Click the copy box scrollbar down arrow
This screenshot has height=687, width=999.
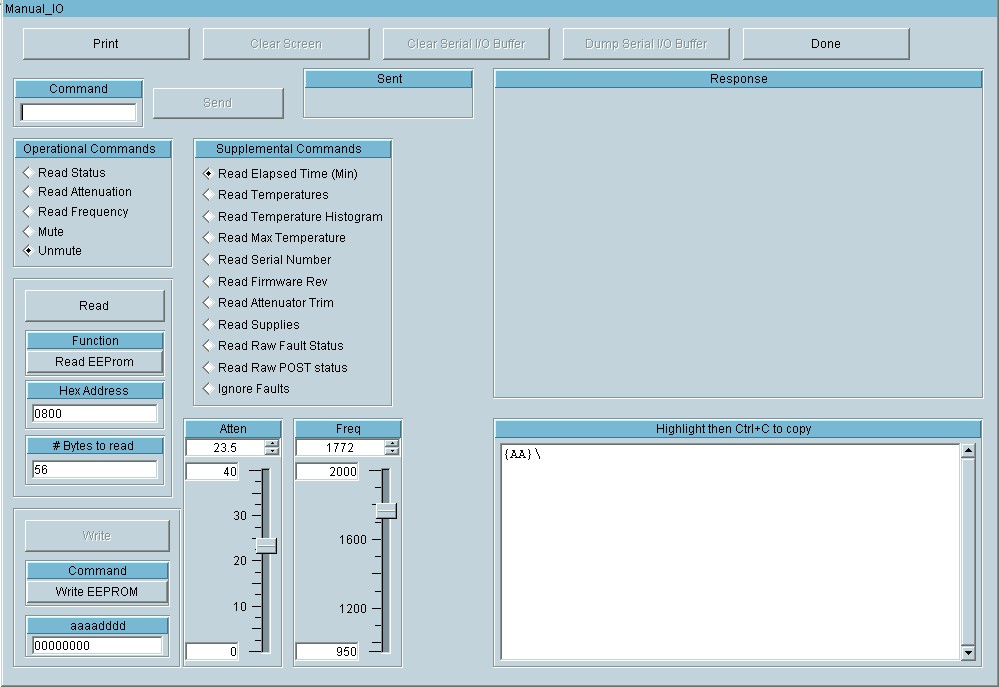coord(967,653)
